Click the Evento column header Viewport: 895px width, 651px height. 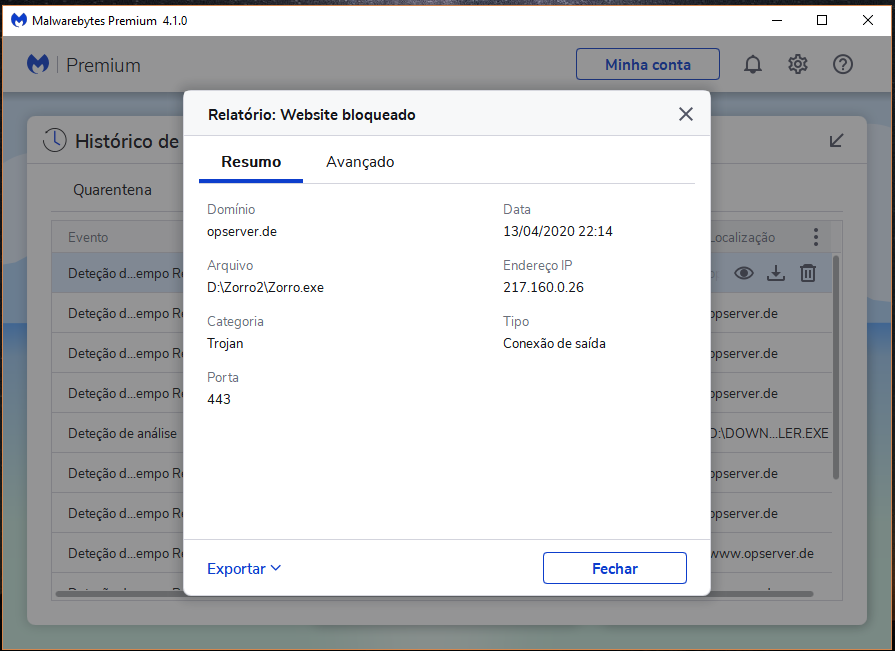[88, 237]
